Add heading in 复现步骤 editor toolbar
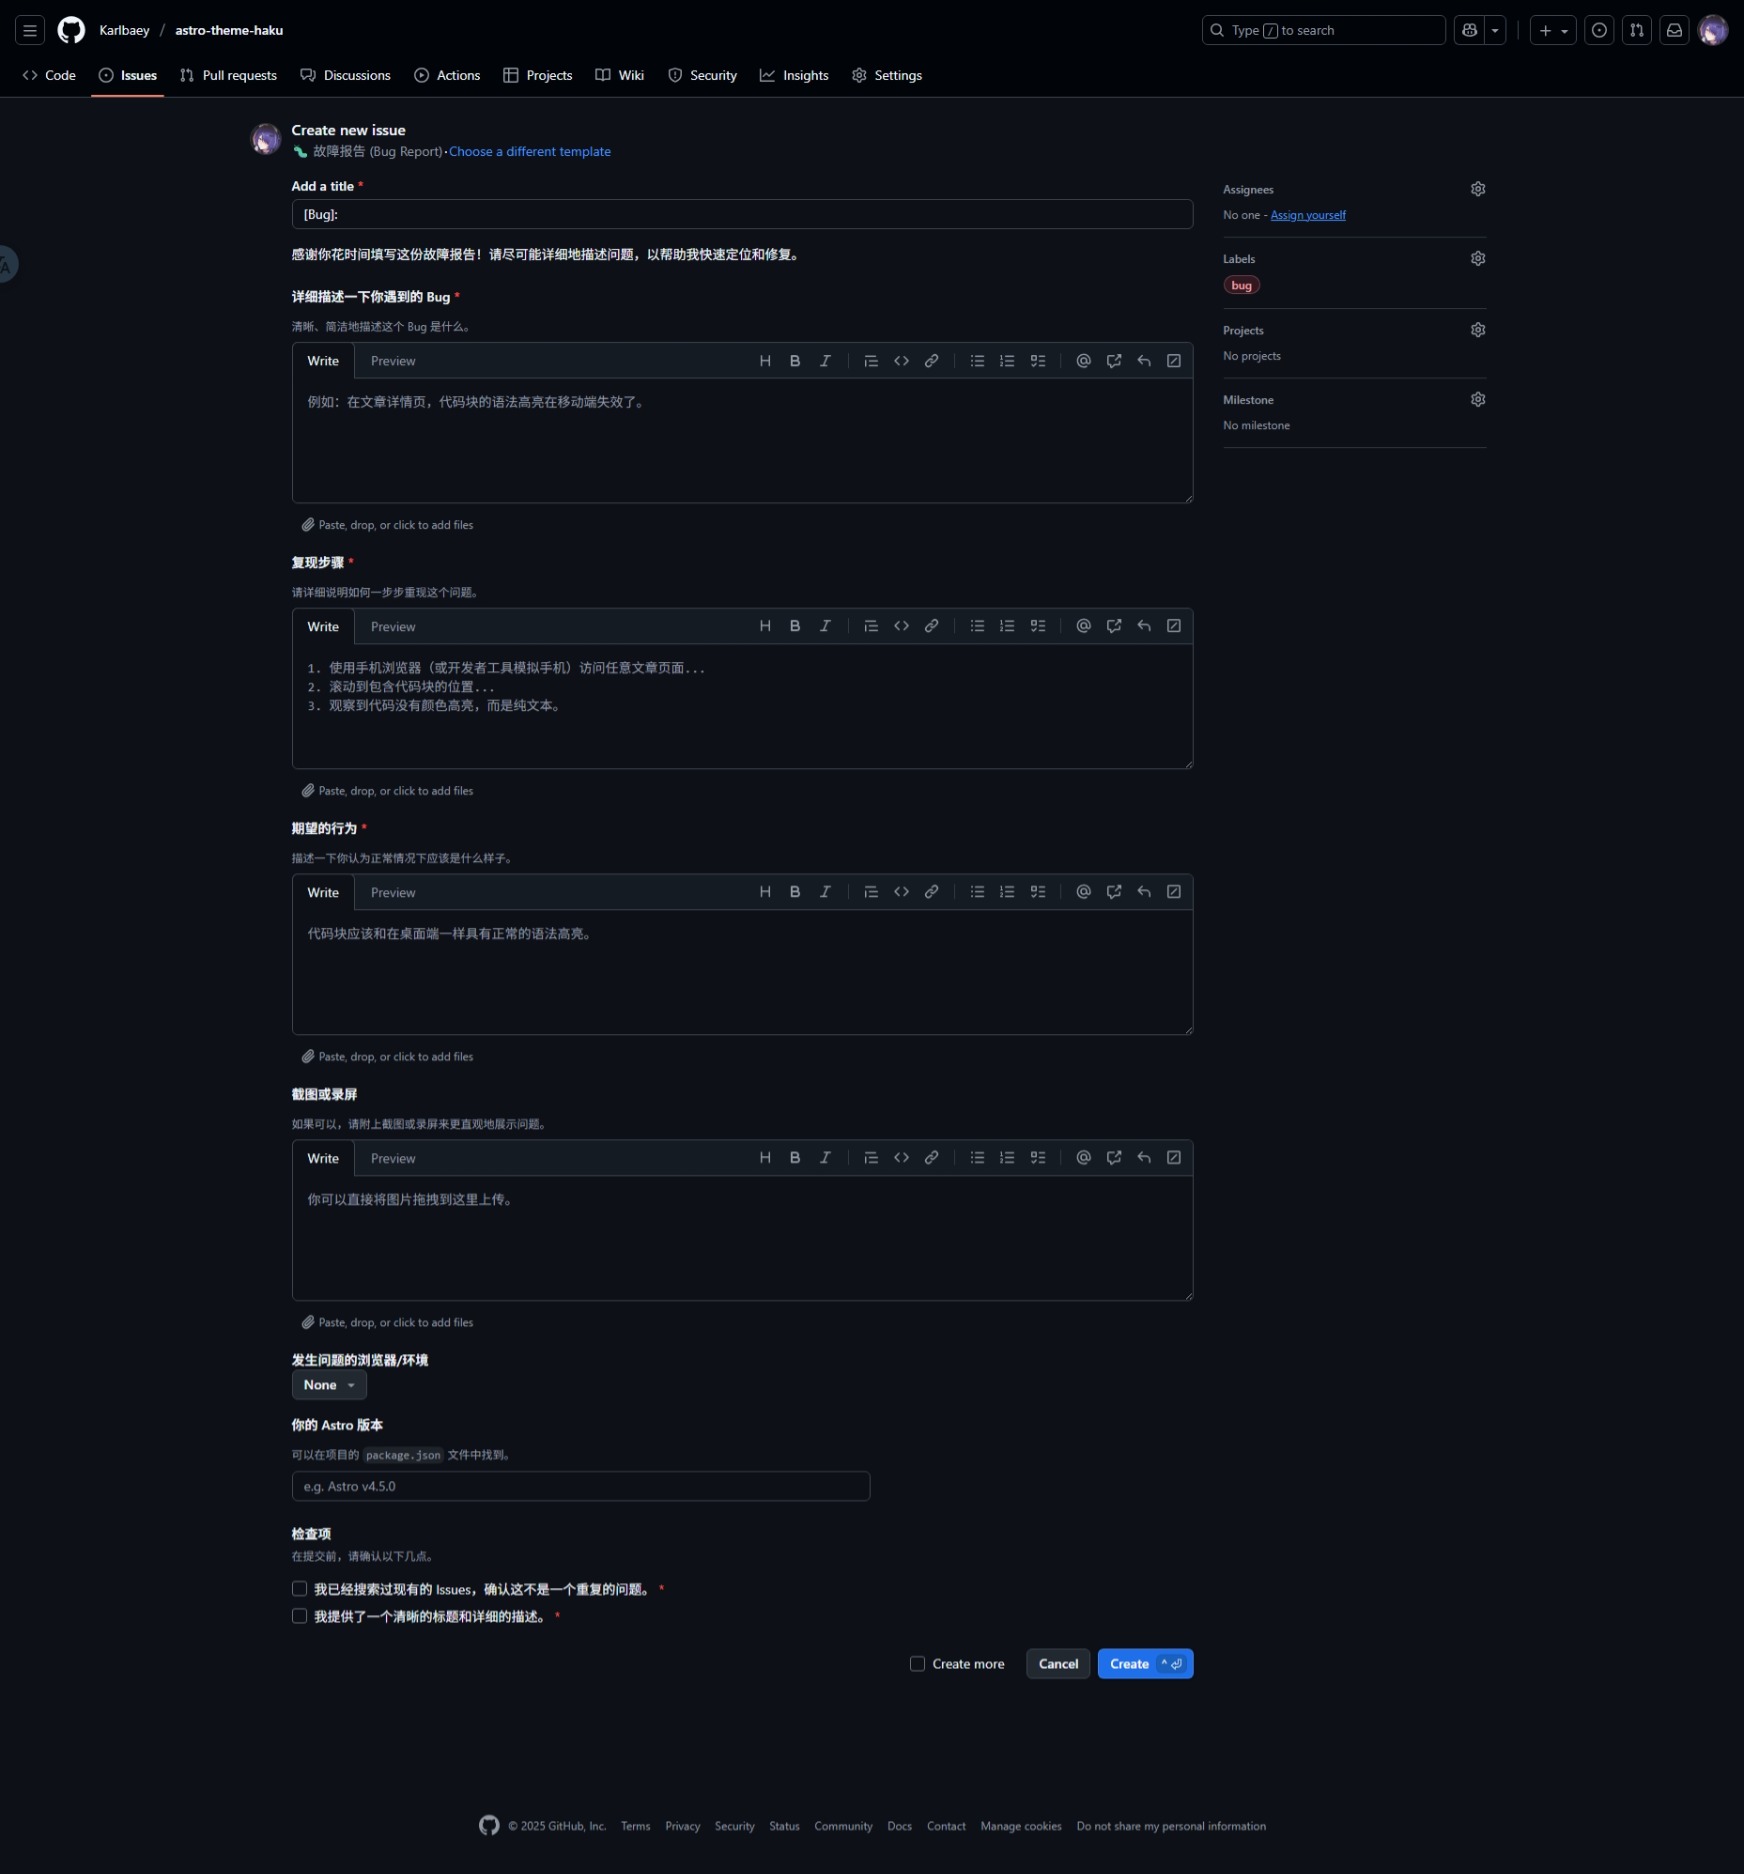 coord(765,626)
